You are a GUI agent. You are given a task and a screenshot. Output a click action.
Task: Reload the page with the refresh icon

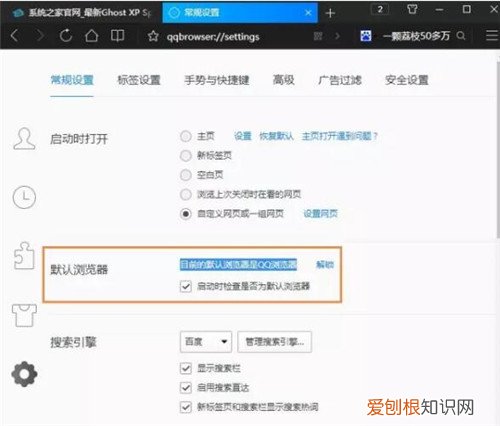click(66, 35)
